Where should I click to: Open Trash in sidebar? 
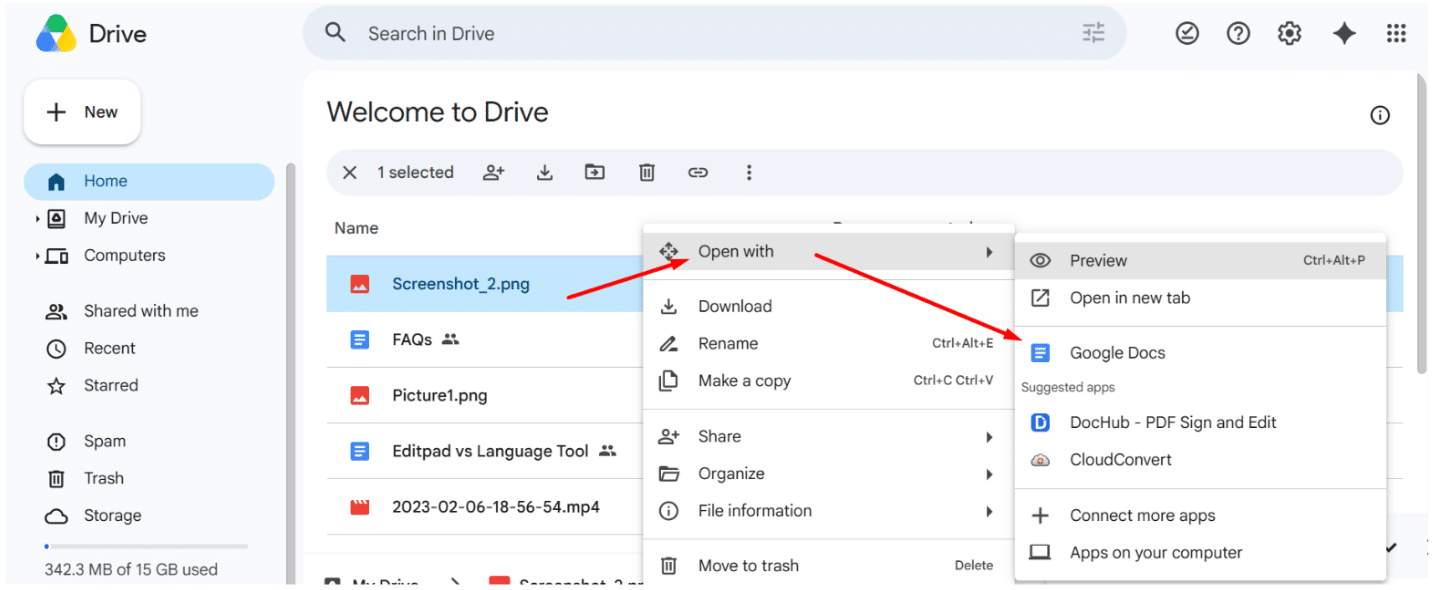tap(104, 478)
